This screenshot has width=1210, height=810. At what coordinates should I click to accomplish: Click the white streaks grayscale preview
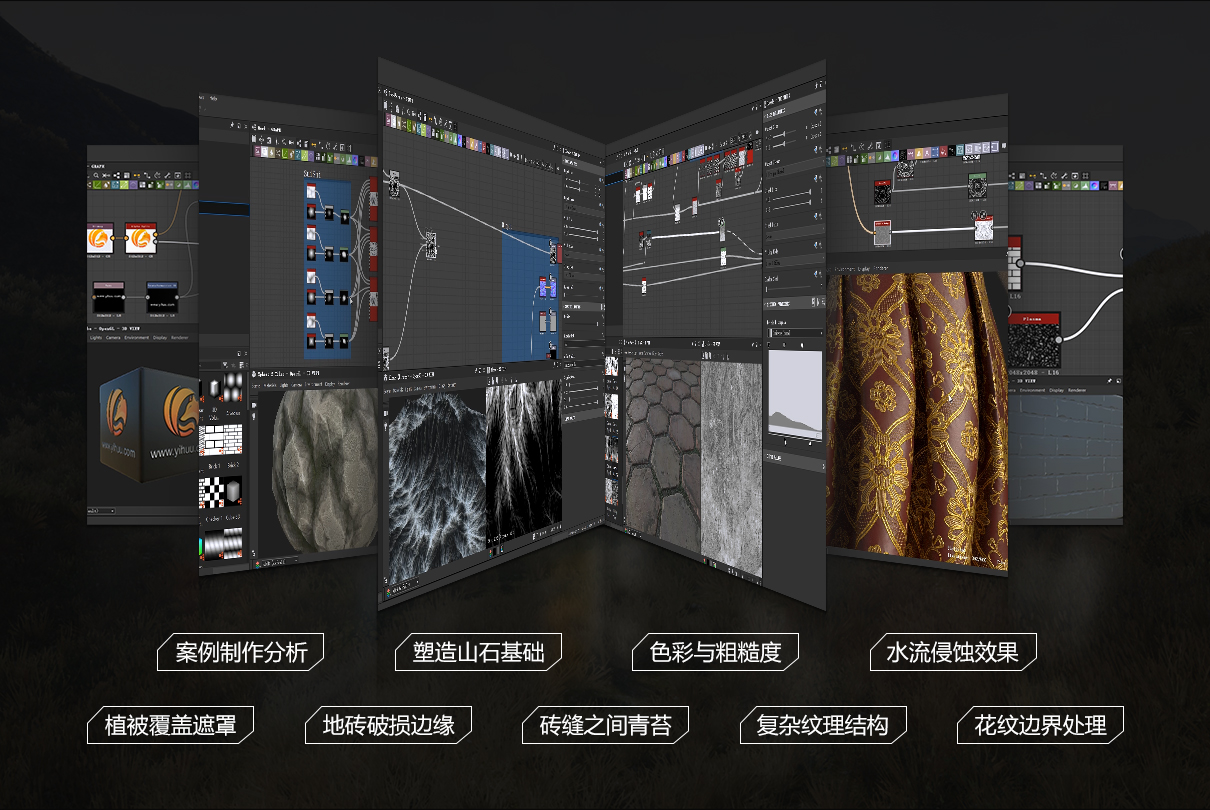pos(524,466)
